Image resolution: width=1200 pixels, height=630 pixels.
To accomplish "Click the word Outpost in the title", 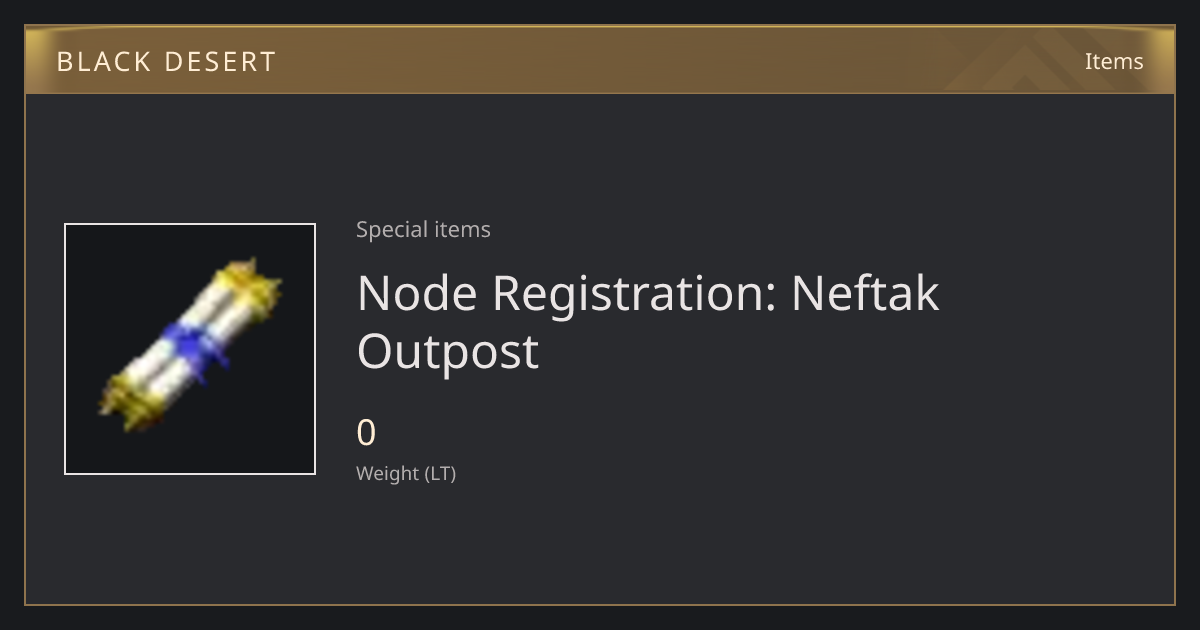I will point(448,352).
